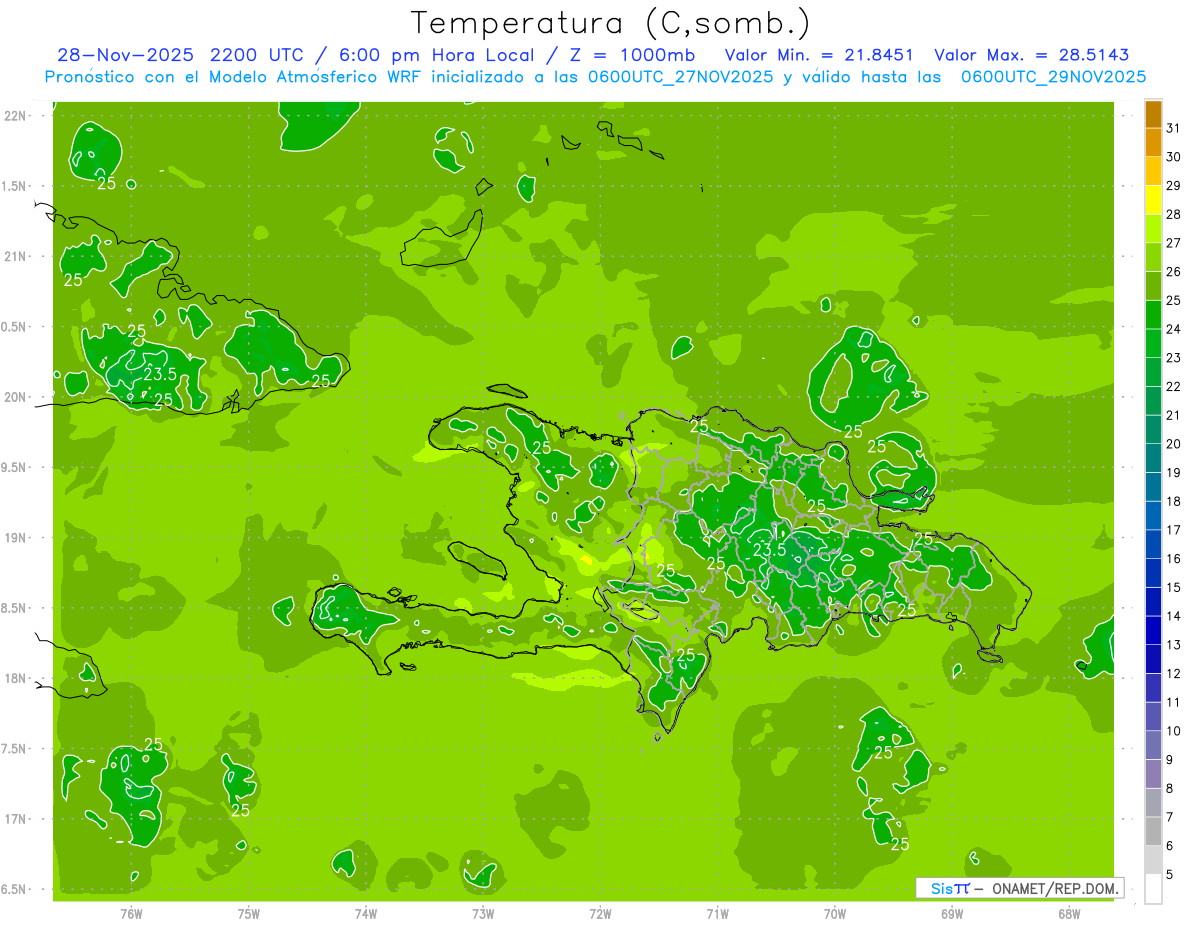This screenshot has width=1200, height=927.
Task: Click the "18N" latitude axis label
Action: tap(15, 679)
